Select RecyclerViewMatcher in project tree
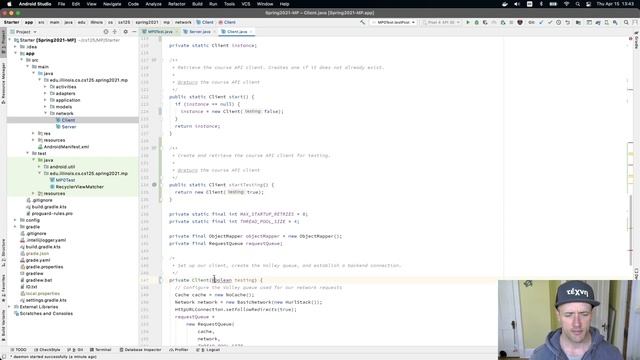The height and width of the screenshot is (360, 640). (80, 187)
